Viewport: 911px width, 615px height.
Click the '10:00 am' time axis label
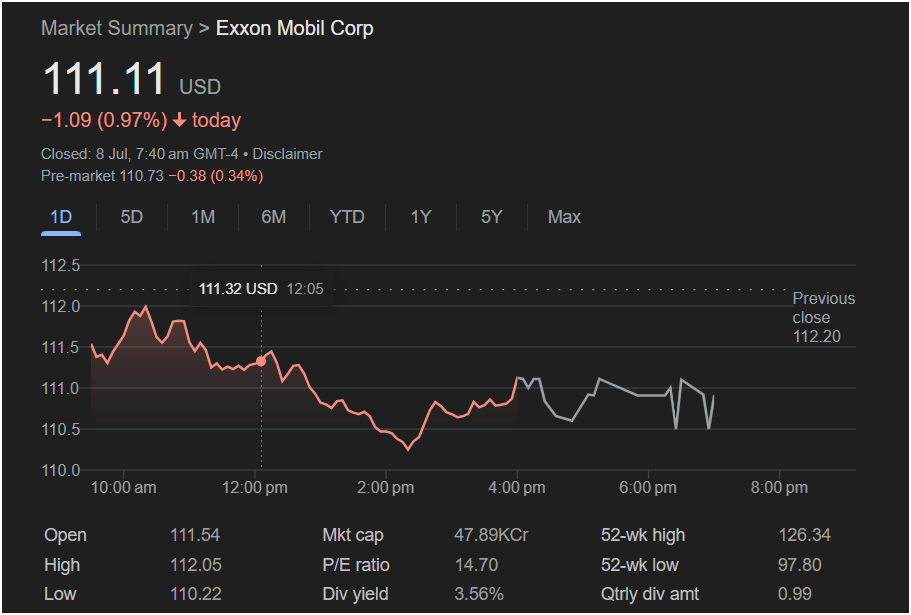[x=123, y=487]
